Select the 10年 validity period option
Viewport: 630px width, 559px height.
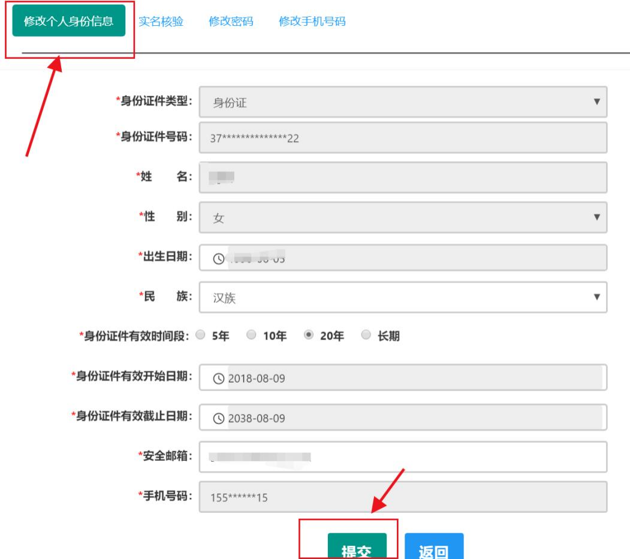252,336
